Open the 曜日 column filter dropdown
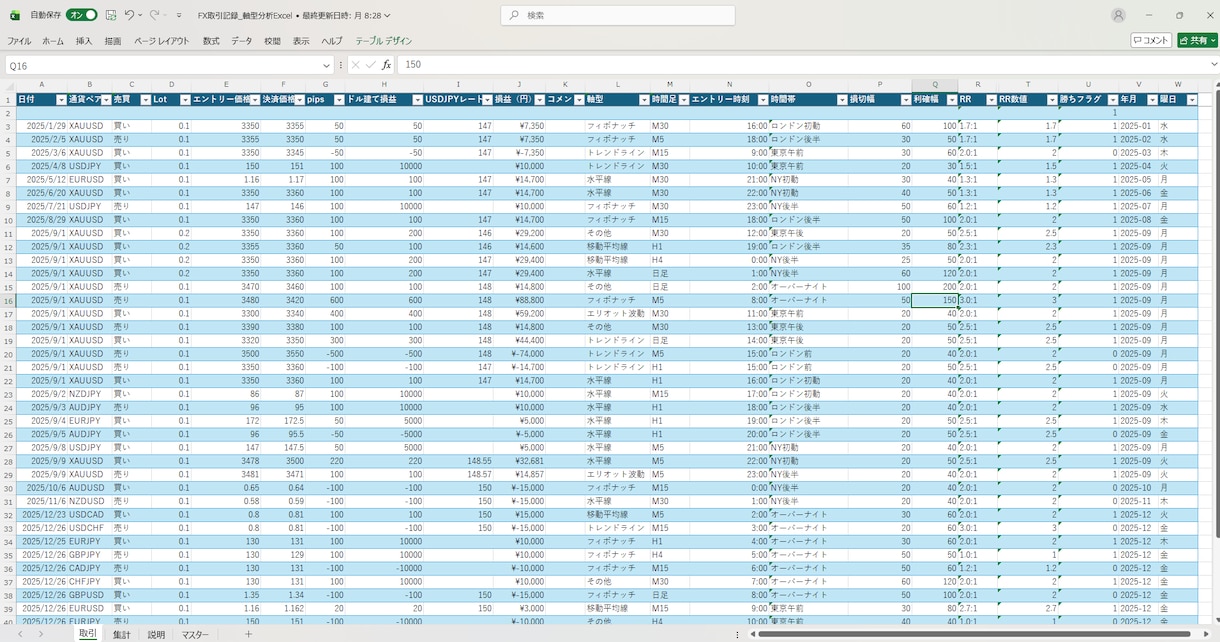The height and width of the screenshot is (642, 1220). point(1192,100)
